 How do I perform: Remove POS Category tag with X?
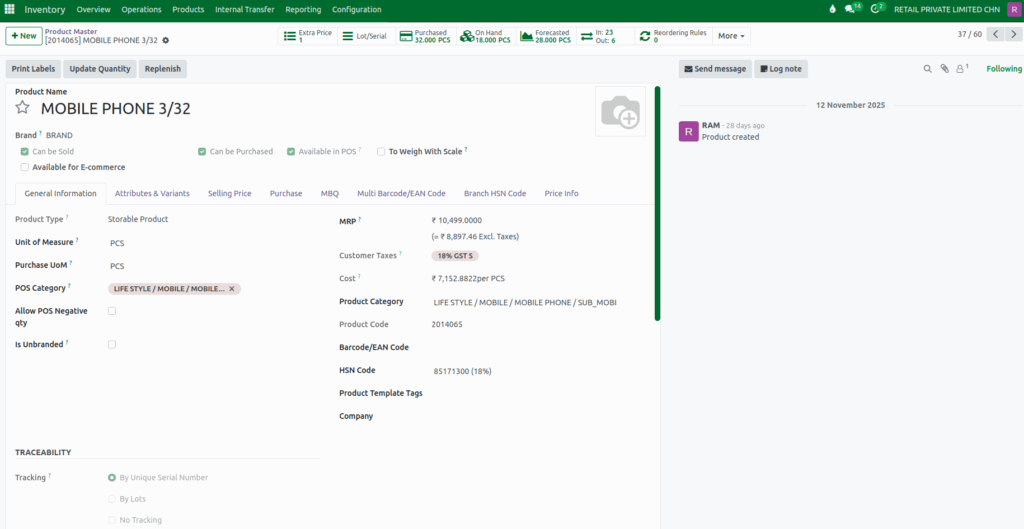click(231, 289)
